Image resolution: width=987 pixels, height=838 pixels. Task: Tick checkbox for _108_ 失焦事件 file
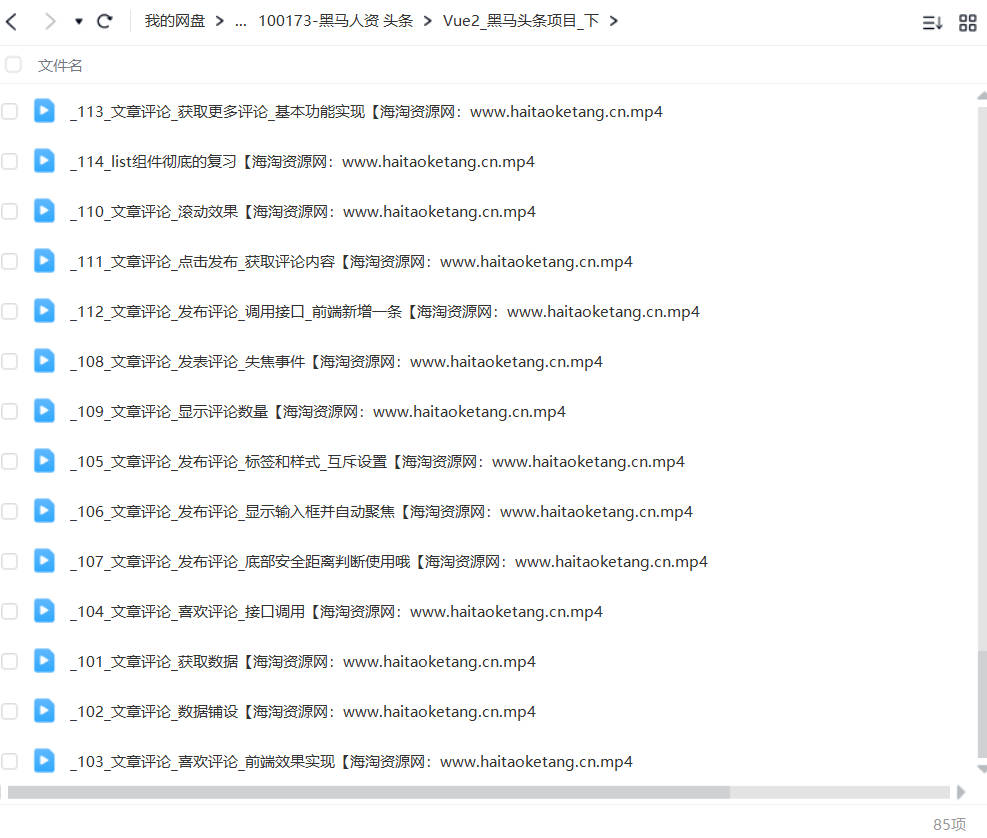9,361
